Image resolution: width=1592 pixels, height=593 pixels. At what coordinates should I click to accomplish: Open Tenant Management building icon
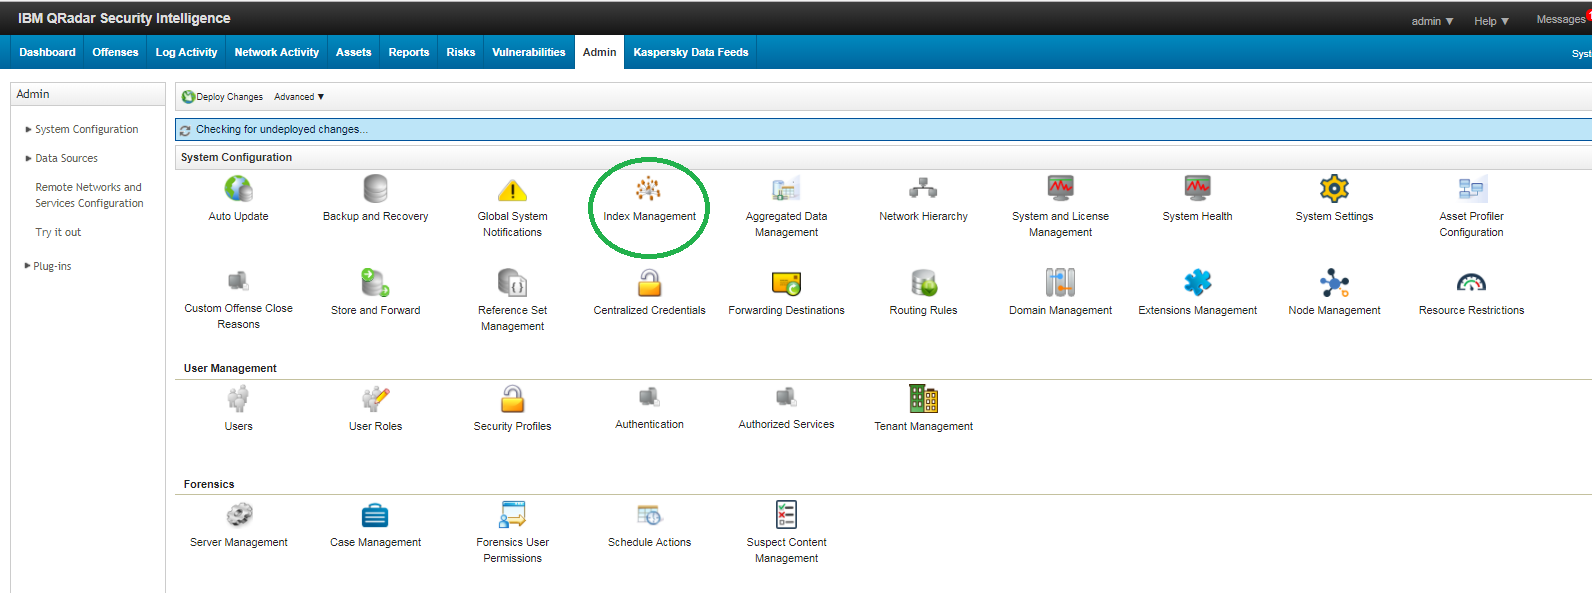(922, 399)
